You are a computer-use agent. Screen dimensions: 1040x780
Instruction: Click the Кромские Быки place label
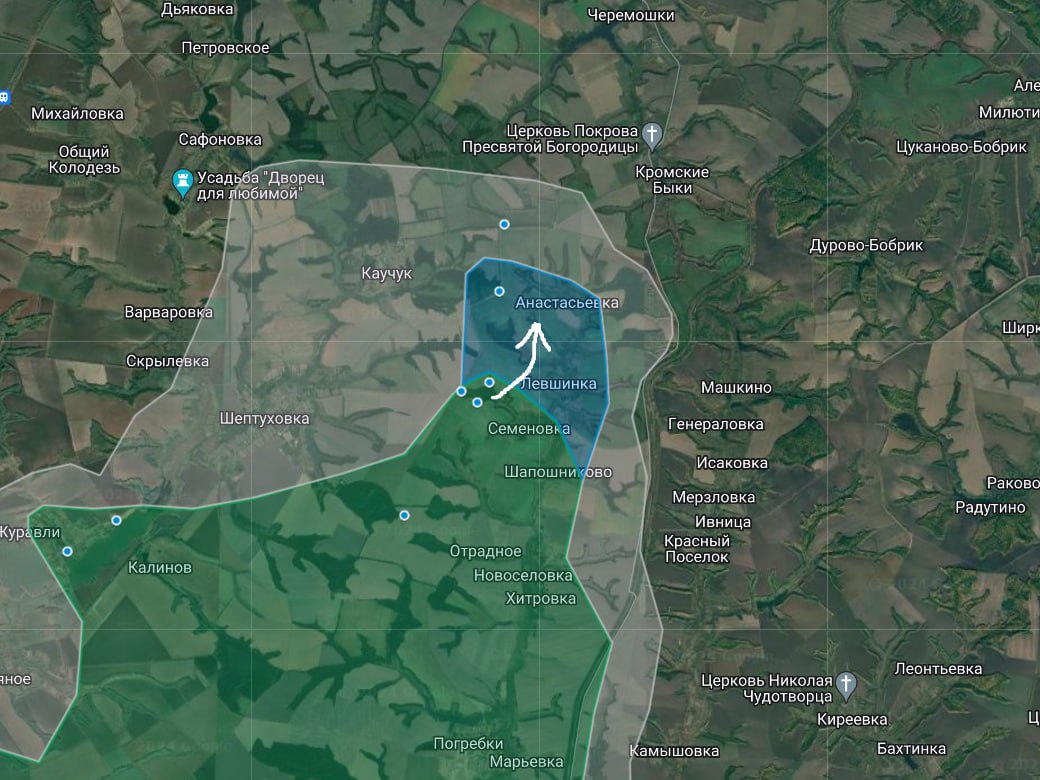672,180
